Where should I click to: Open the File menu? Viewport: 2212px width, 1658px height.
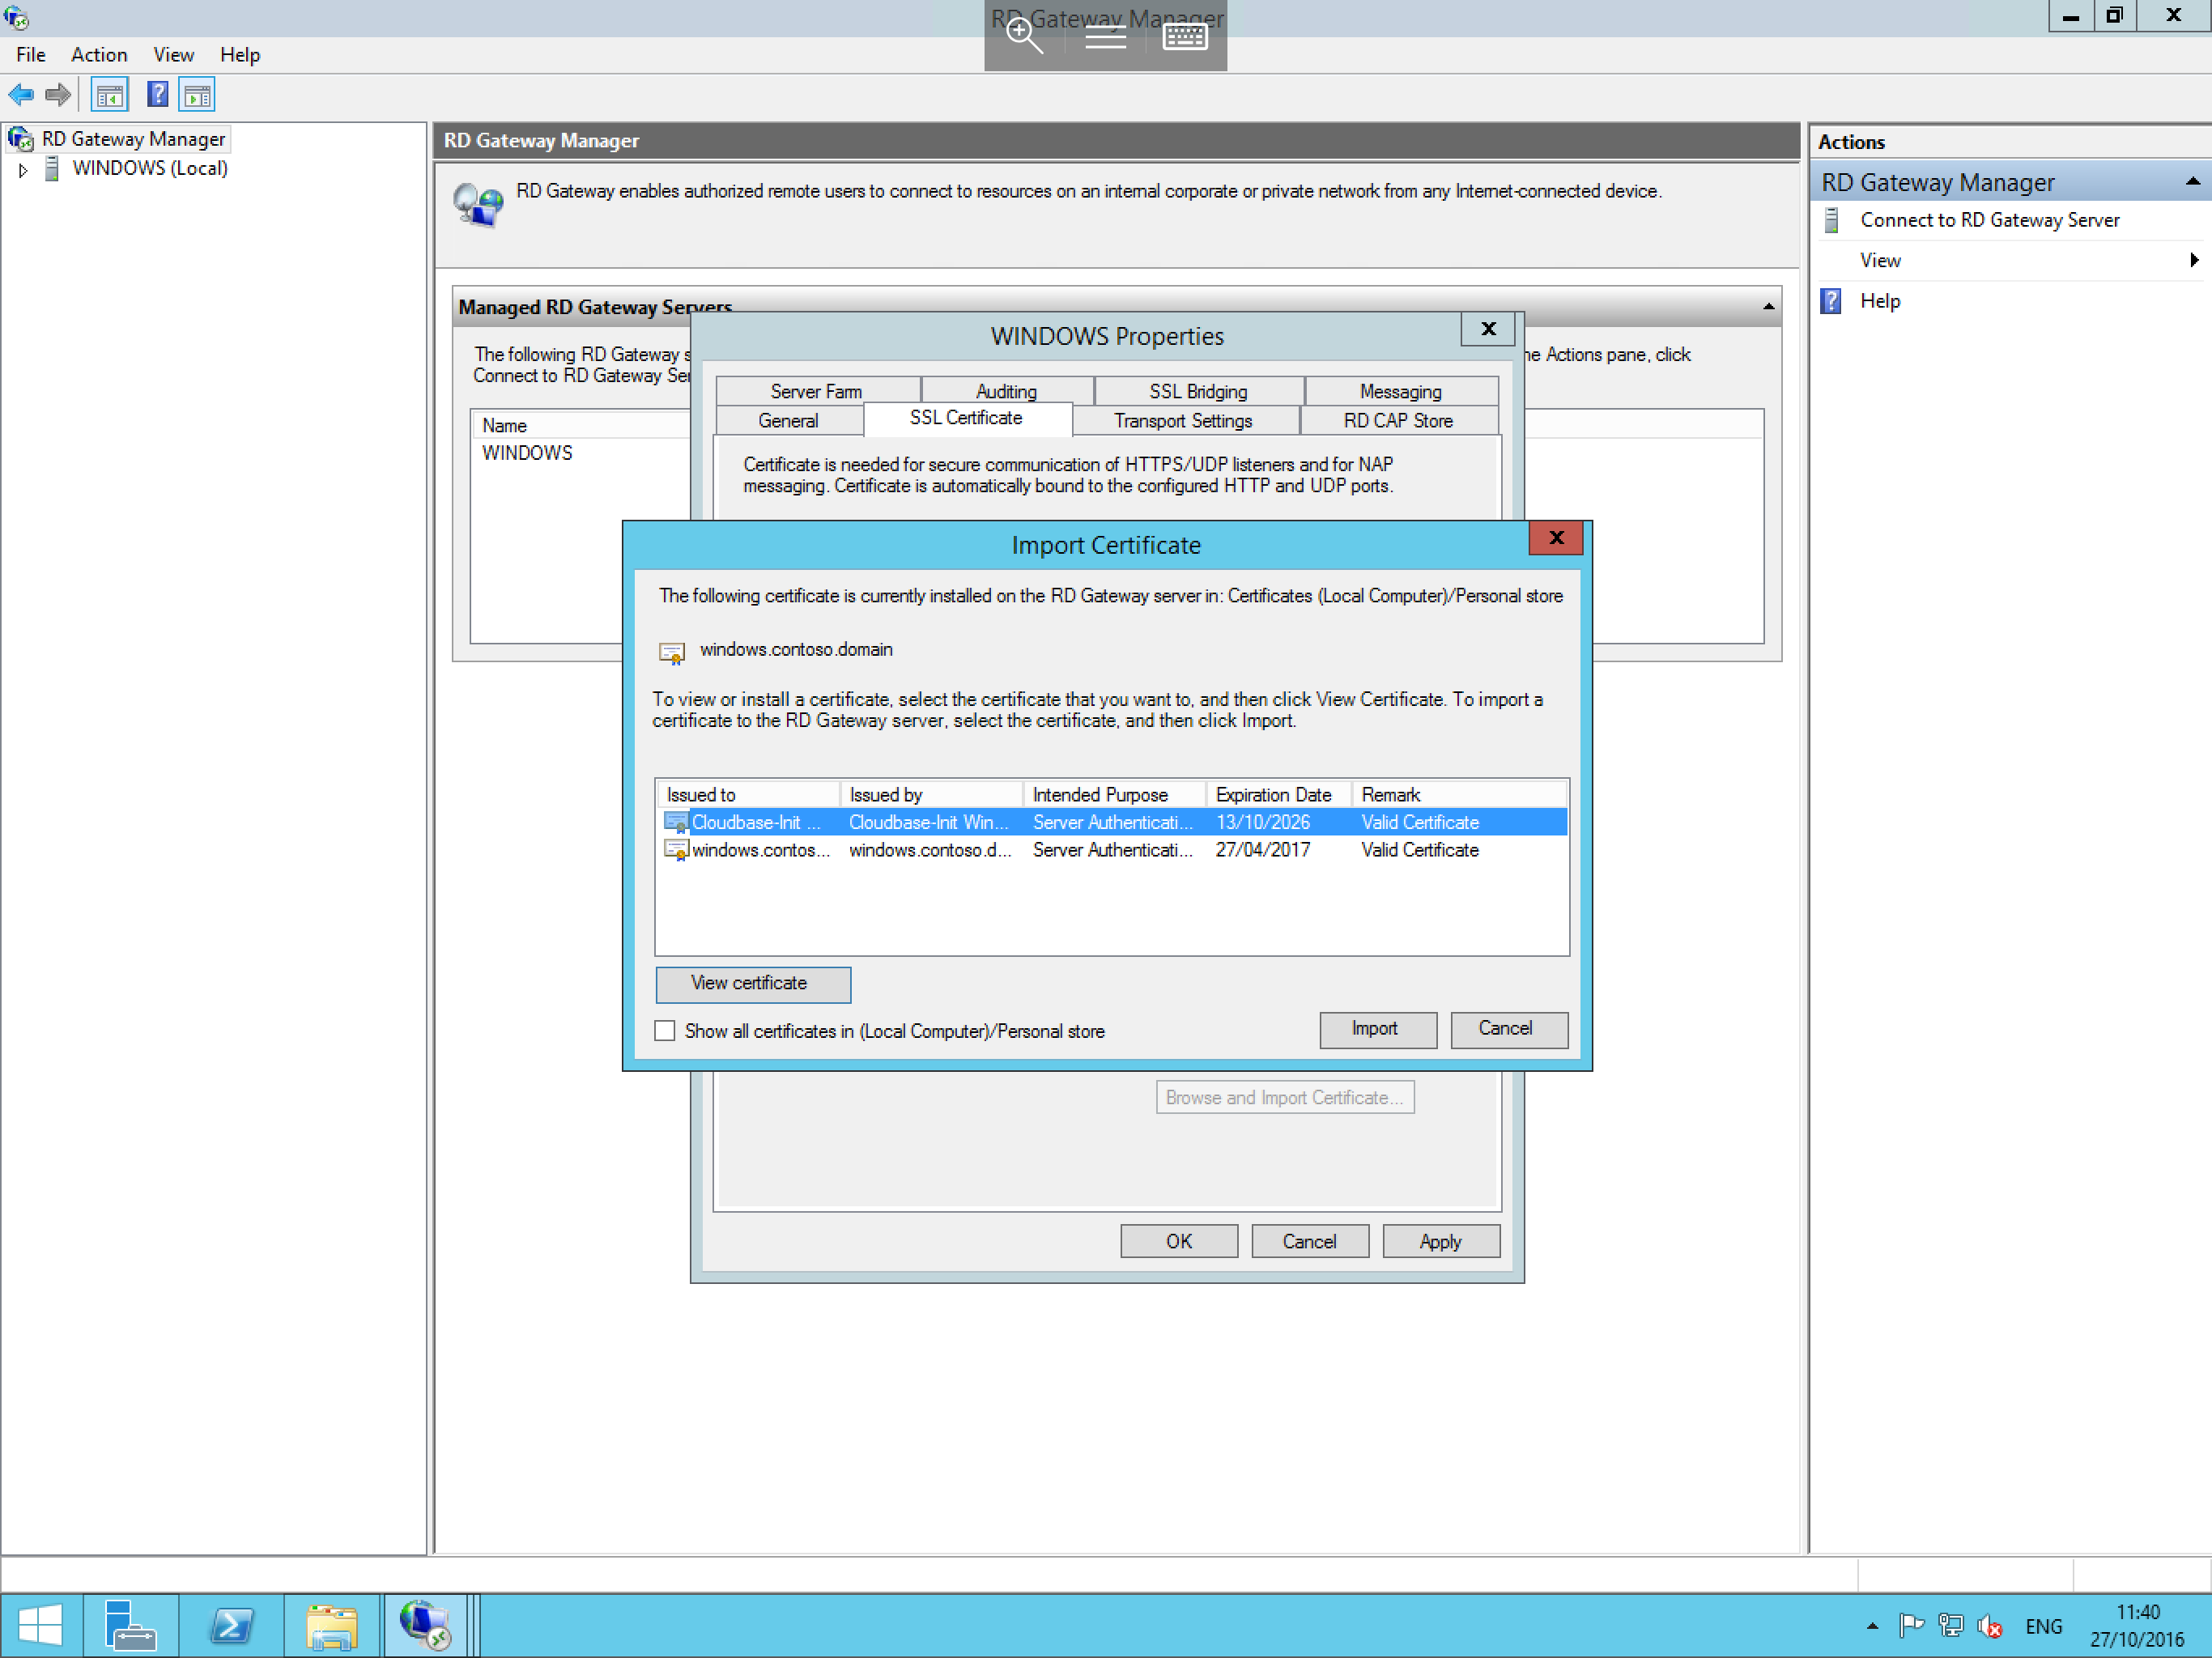tap(30, 55)
